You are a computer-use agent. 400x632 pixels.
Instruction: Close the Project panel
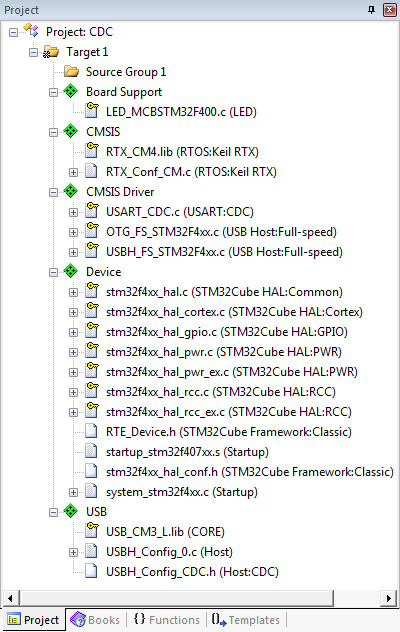[390, 10]
